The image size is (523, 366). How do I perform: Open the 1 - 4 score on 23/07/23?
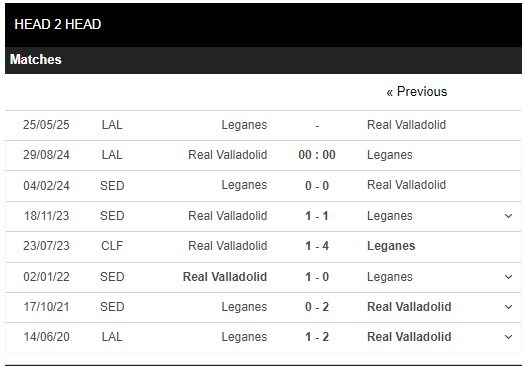pyautogui.click(x=317, y=246)
